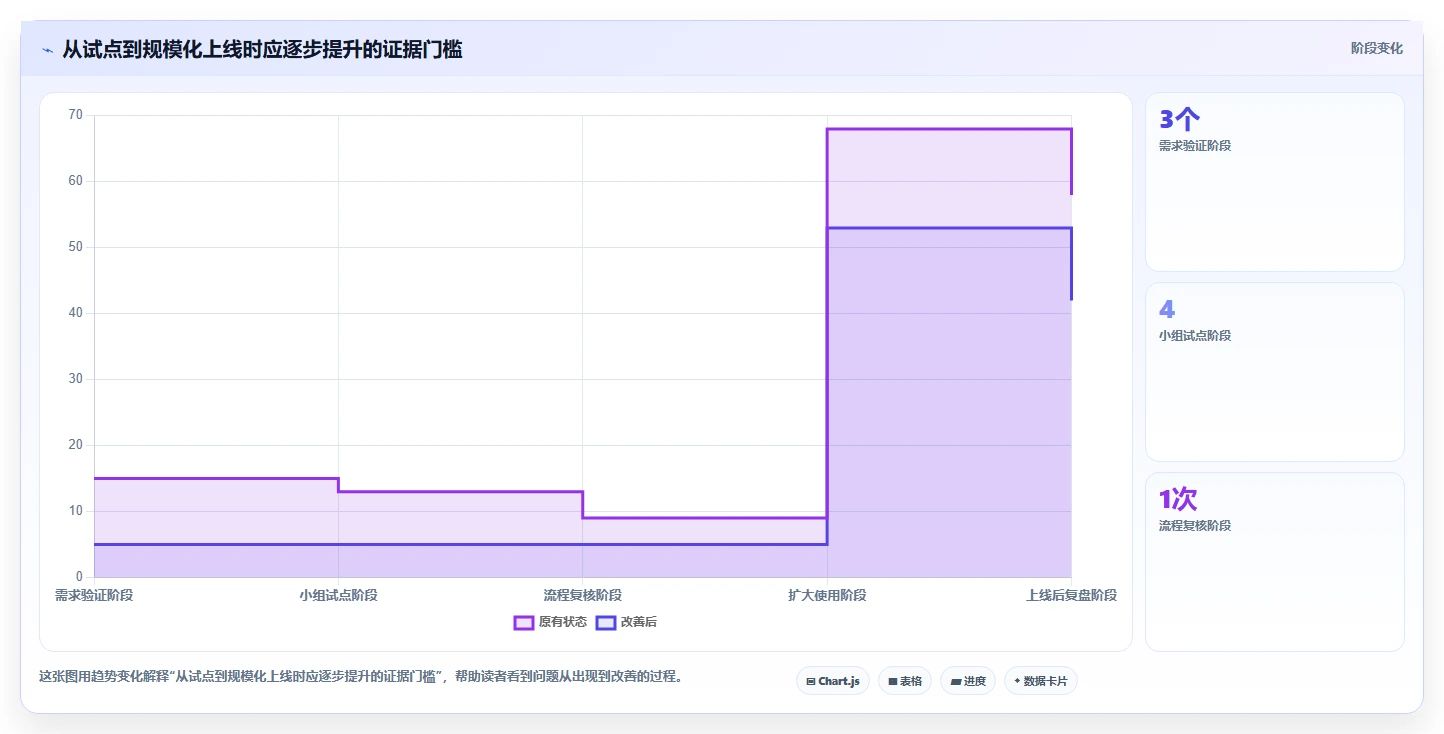Click the 30 y-axis value
This screenshot has width=1444, height=734.
75,379
